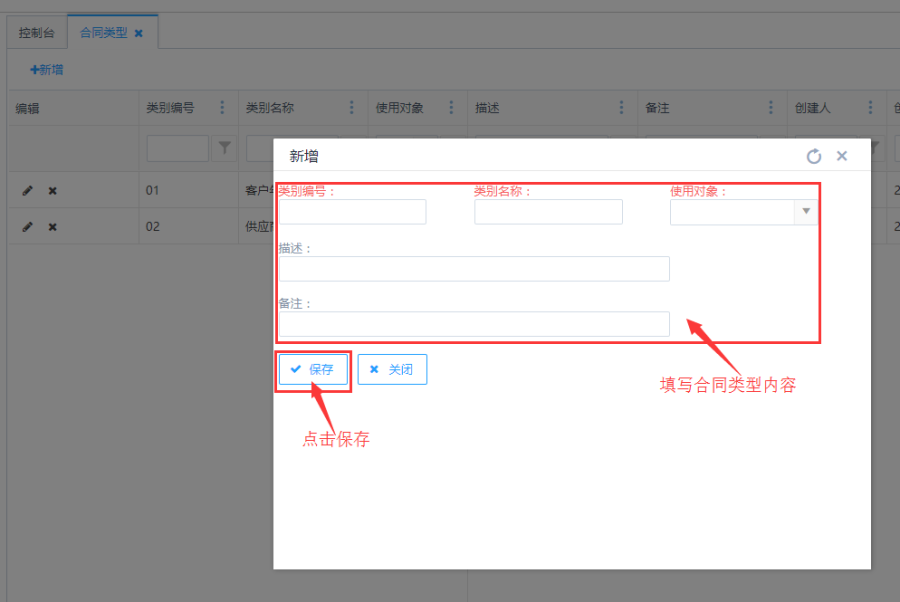Image resolution: width=900 pixels, height=602 pixels.
Task: Click the +新增 add link
Action: pyautogui.click(x=47, y=70)
